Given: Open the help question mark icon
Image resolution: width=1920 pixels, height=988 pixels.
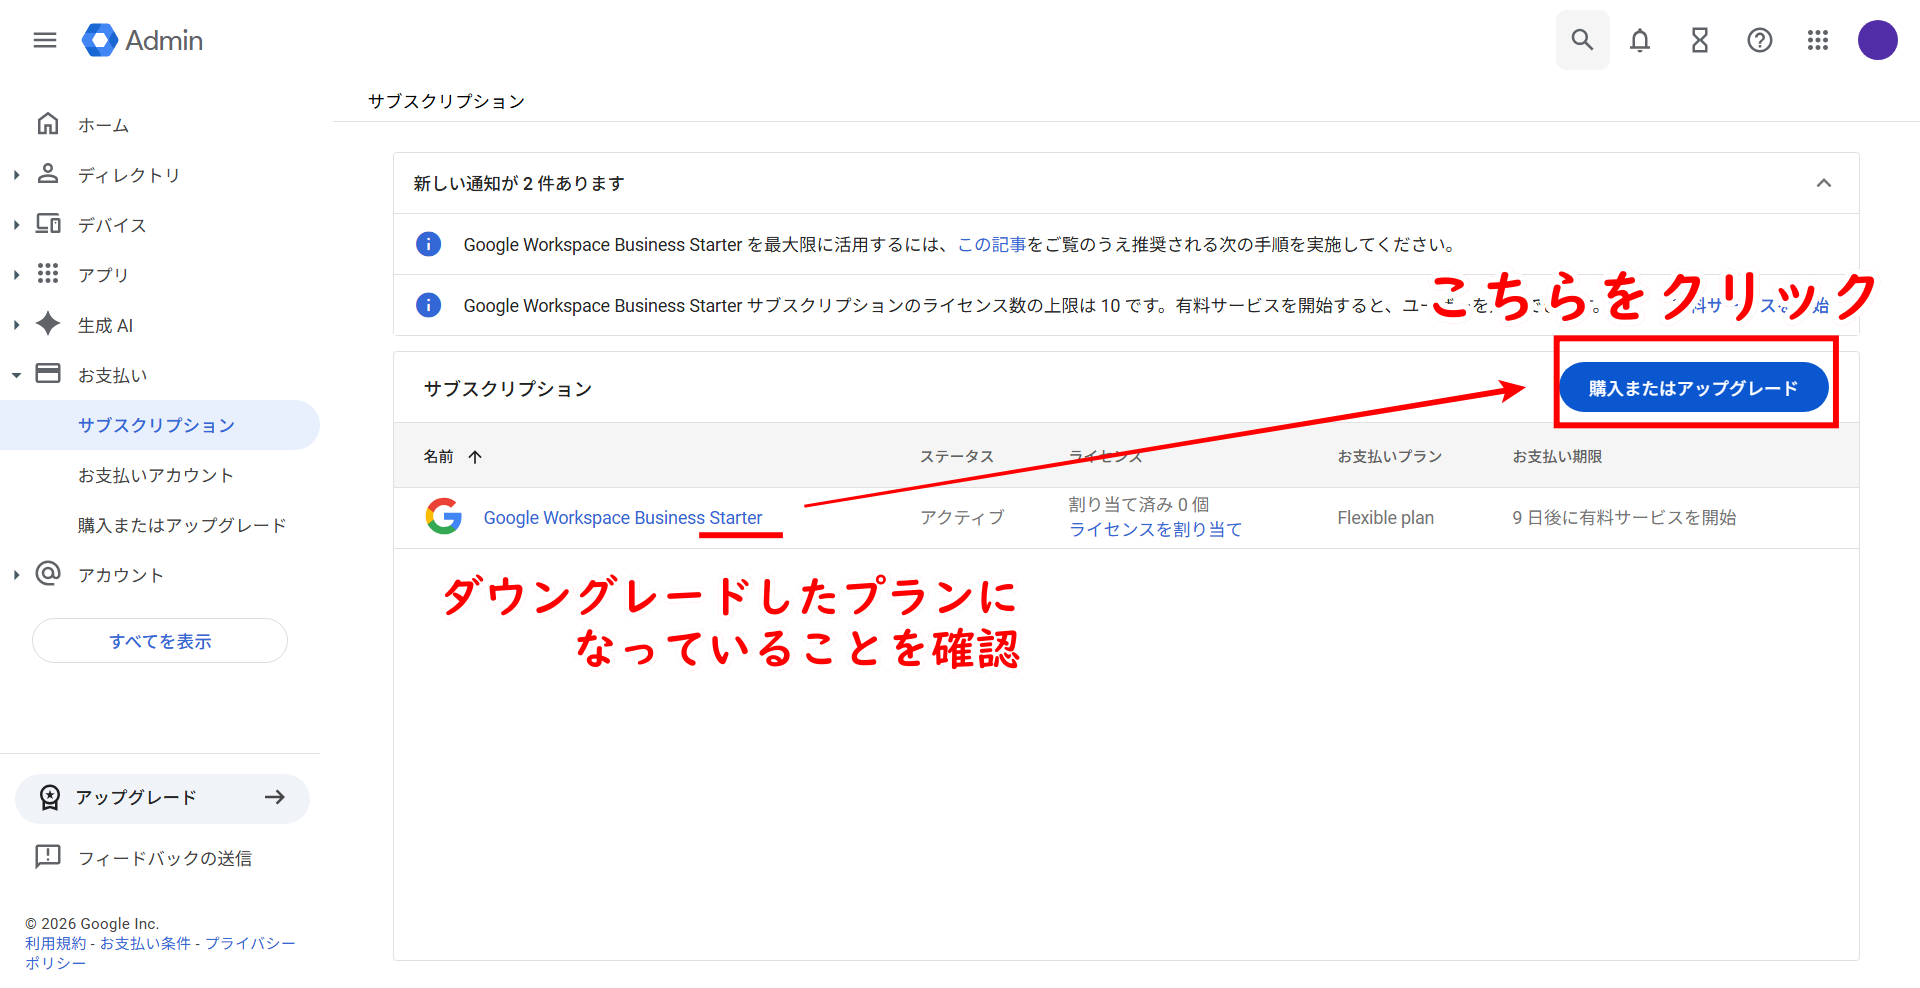Looking at the screenshot, I should 1760,40.
